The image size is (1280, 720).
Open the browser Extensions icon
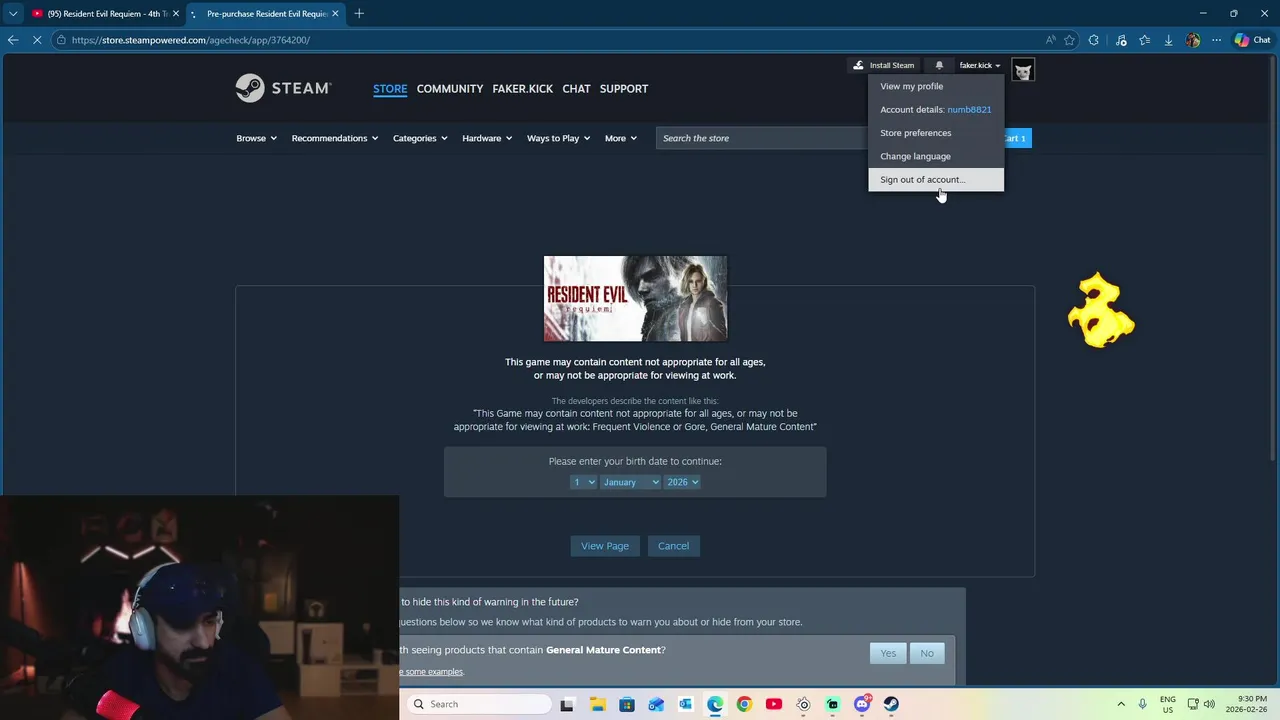[1094, 40]
